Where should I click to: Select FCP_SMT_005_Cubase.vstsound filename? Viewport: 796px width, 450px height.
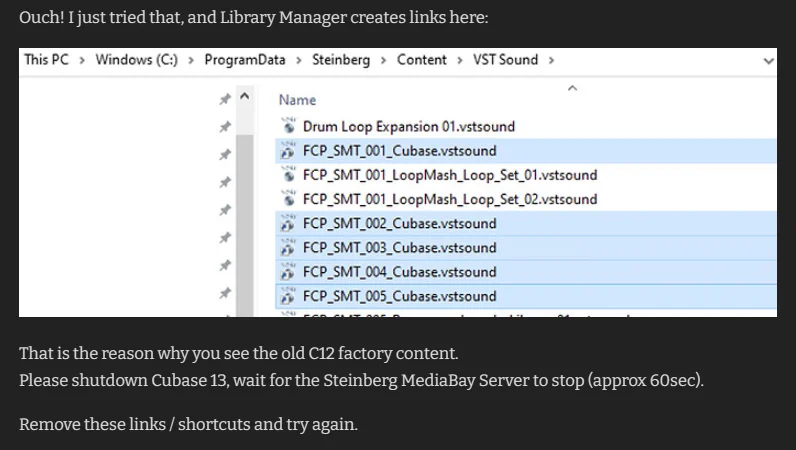coord(400,296)
